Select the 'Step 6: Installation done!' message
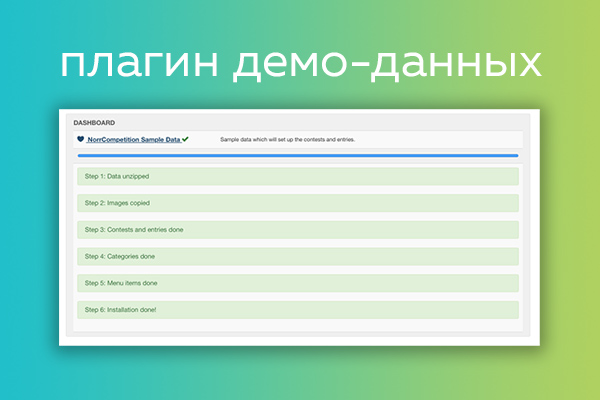 tap(298, 310)
